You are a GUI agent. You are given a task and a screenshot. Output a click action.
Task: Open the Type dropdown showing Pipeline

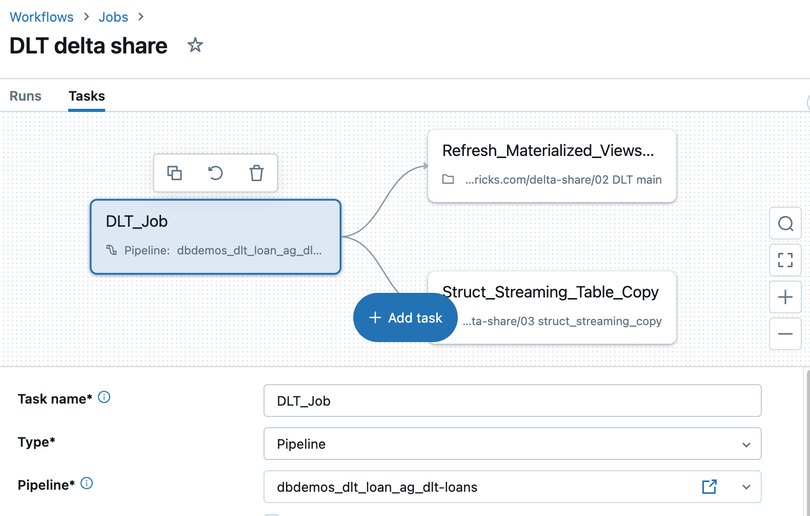[x=512, y=443]
